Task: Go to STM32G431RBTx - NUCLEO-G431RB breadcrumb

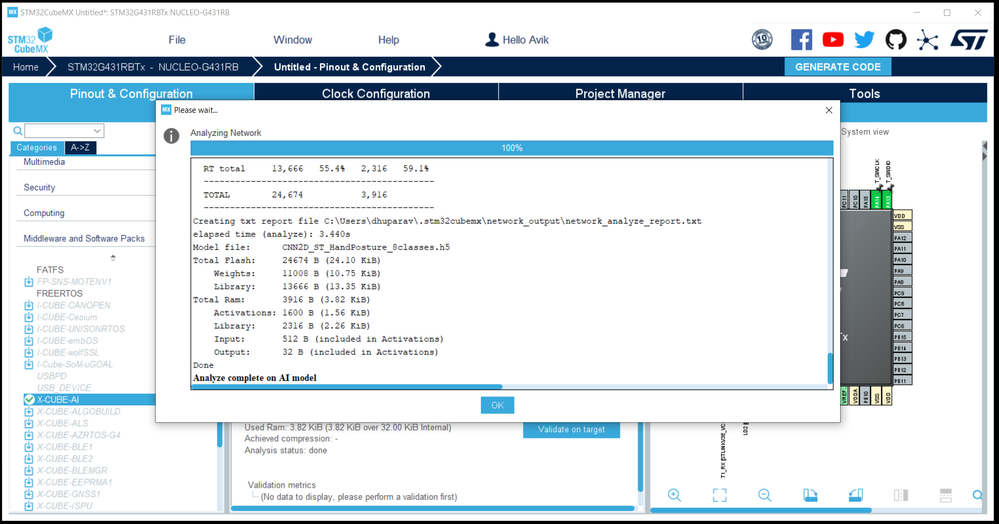Action: [x=153, y=67]
